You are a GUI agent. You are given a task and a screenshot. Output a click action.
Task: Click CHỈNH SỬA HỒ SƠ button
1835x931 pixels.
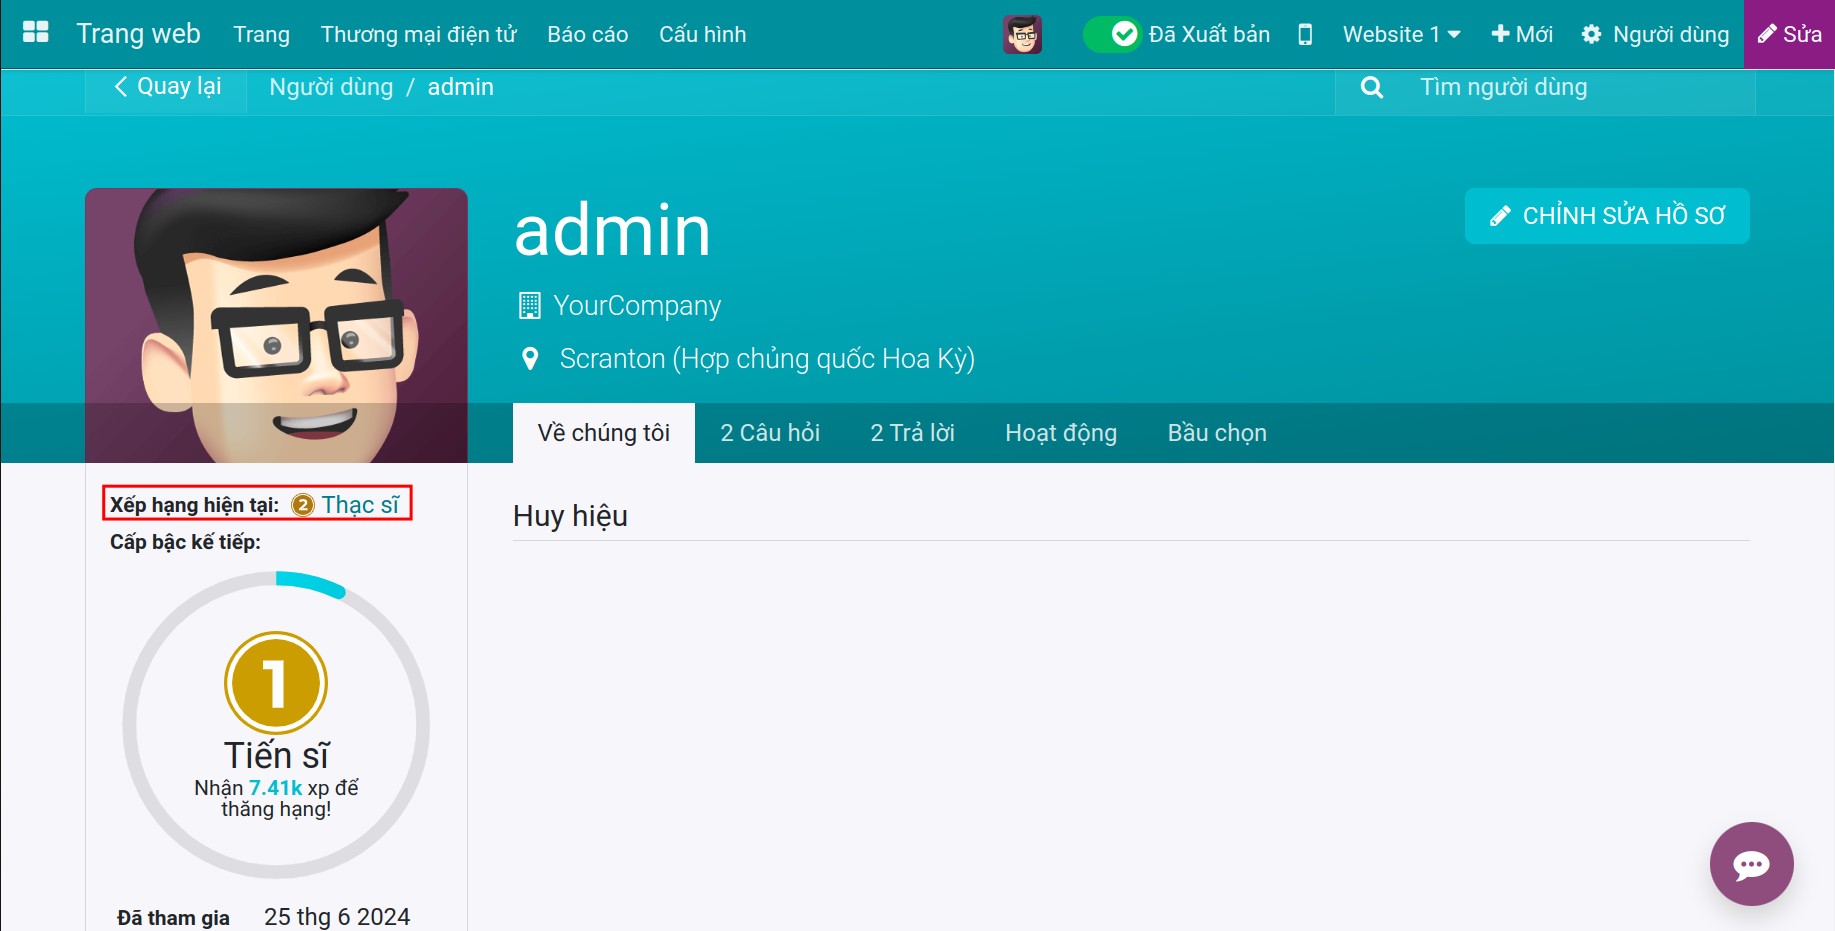[1607, 216]
